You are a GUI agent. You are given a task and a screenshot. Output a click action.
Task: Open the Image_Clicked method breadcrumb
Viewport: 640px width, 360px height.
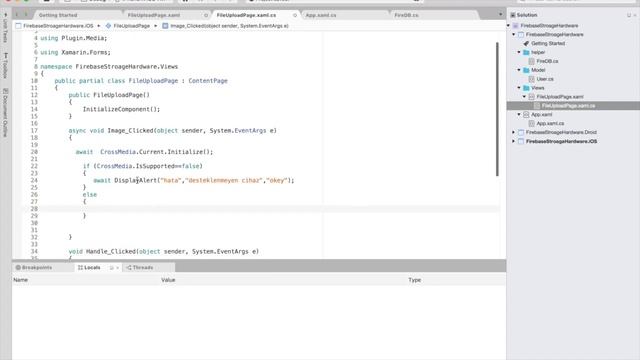[x=226, y=26]
